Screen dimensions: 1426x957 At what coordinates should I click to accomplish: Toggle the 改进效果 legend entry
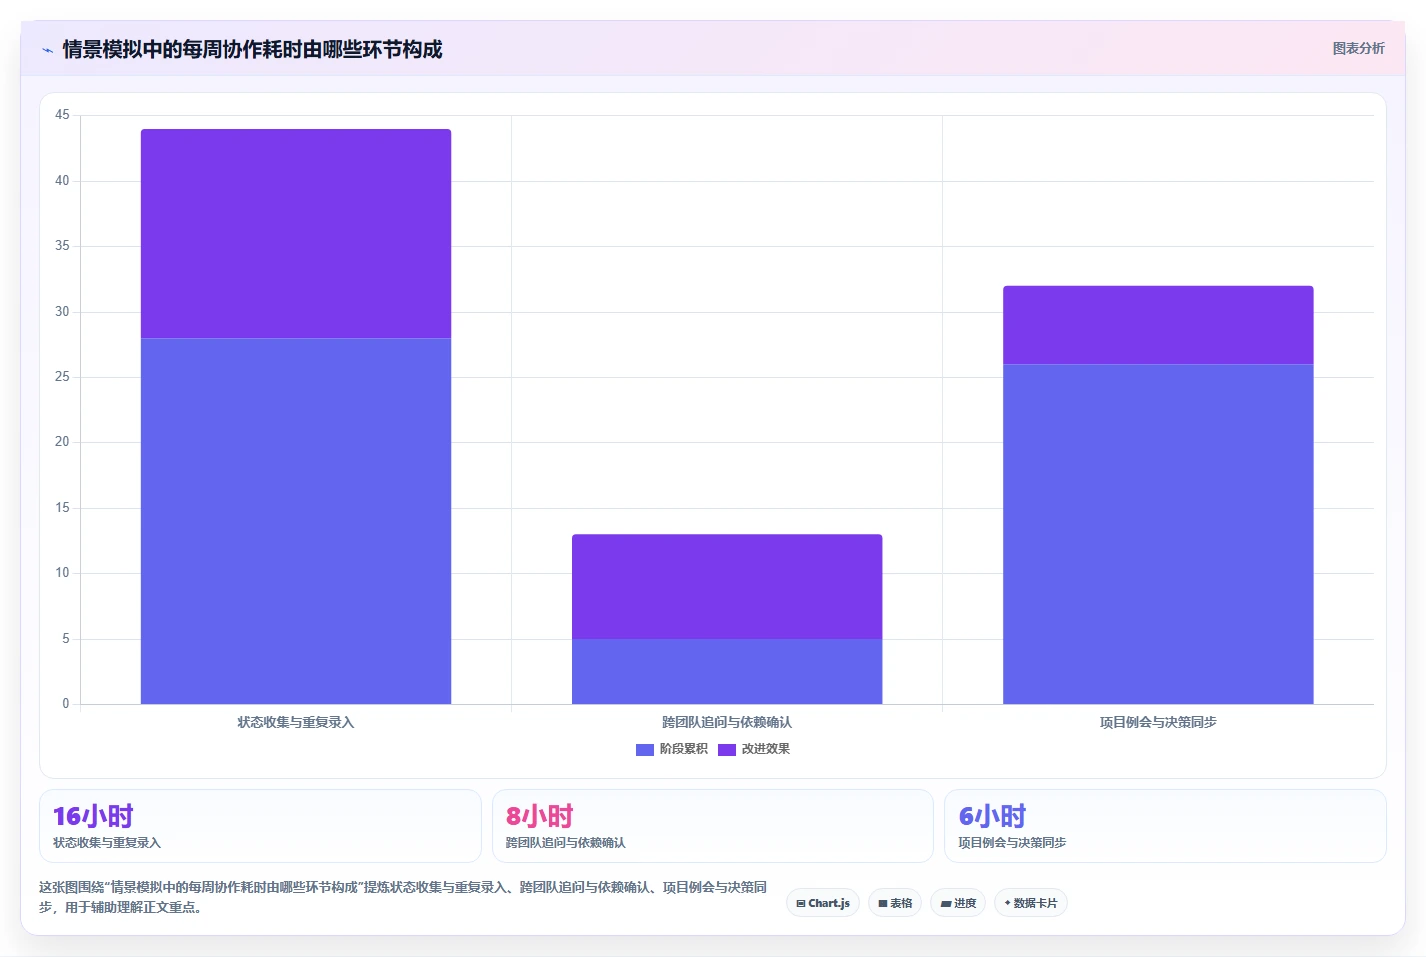coord(754,749)
